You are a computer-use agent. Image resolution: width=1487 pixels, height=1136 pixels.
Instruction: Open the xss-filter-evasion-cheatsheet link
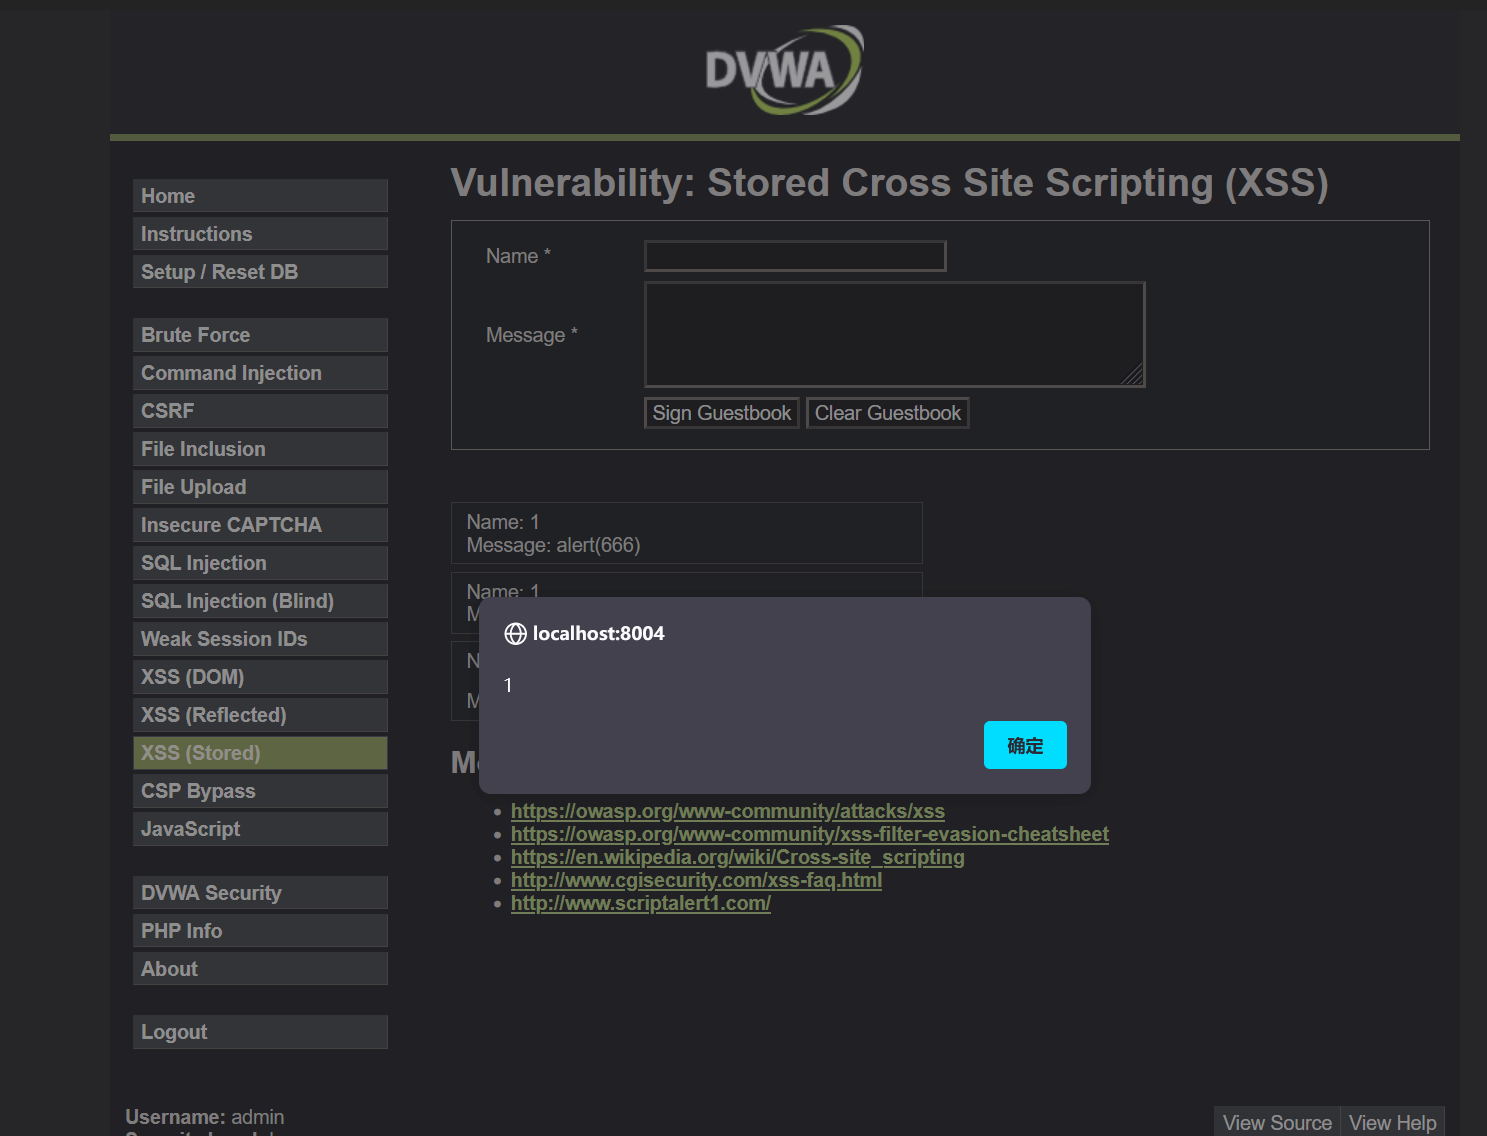click(810, 834)
